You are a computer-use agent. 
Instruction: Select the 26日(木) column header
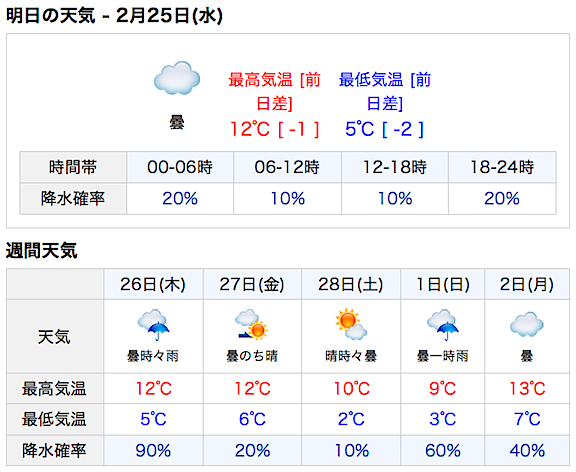tap(153, 284)
